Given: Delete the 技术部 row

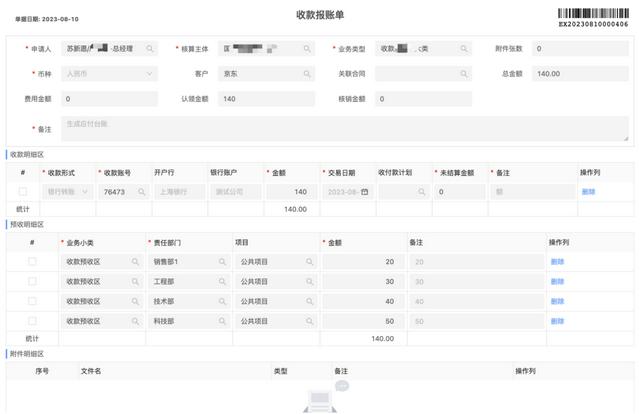Looking at the screenshot, I should coord(557,301).
